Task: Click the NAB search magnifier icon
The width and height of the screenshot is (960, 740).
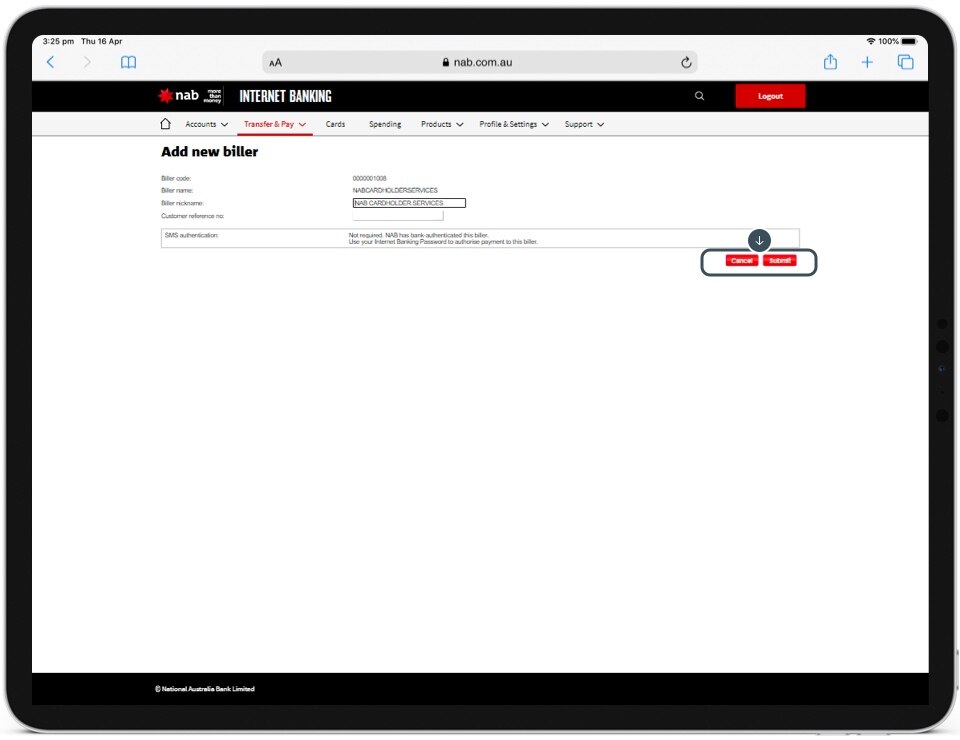Action: click(699, 96)
